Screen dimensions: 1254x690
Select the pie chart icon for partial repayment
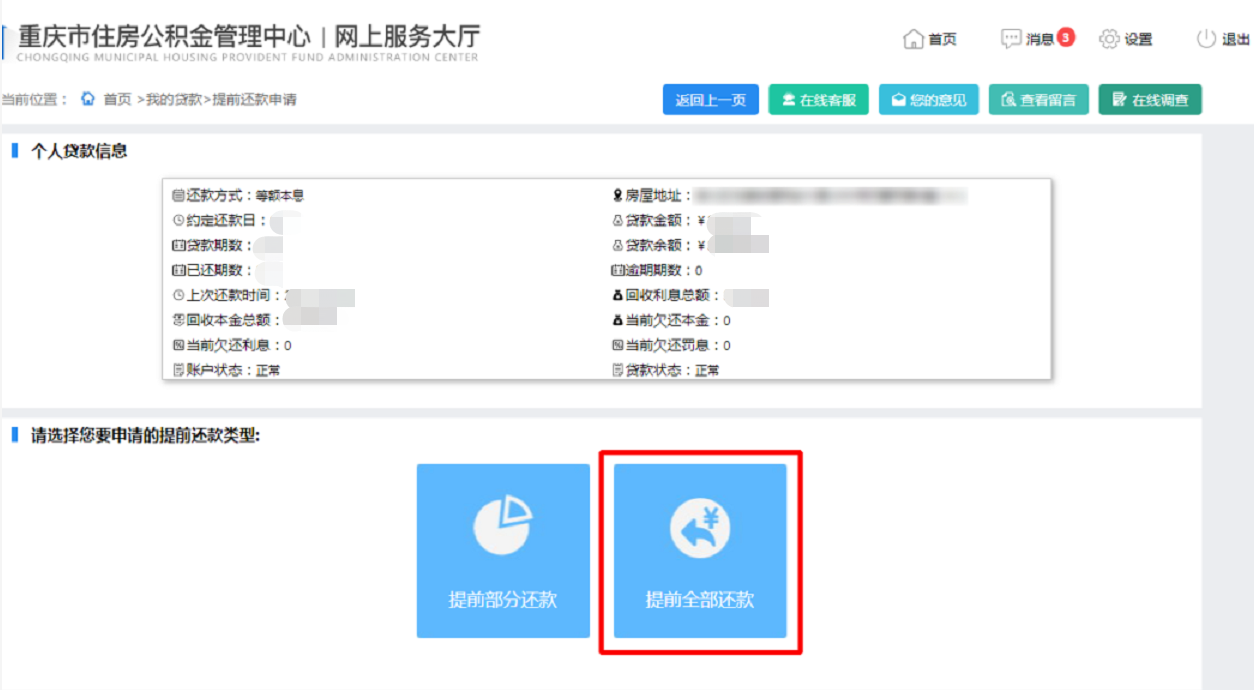[502, 525]
